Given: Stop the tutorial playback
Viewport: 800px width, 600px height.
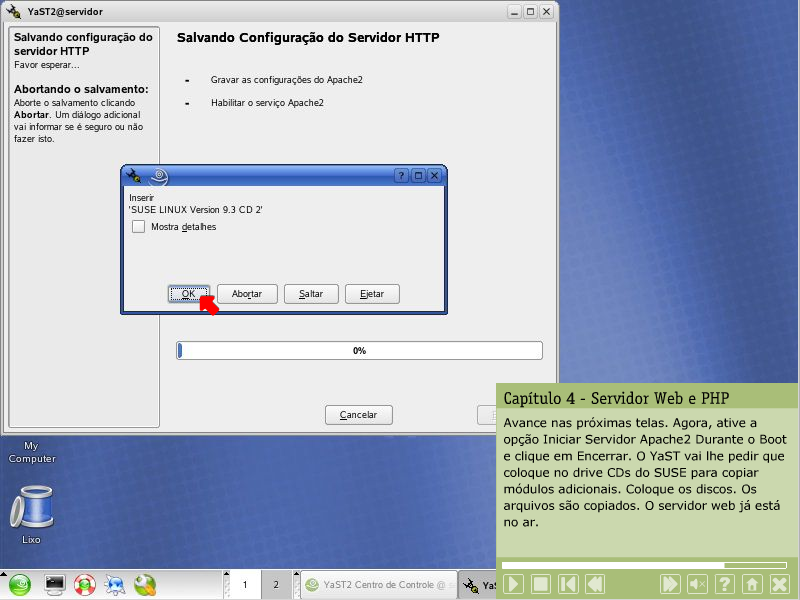Looking at the screenshot, I should coord(540,584).
